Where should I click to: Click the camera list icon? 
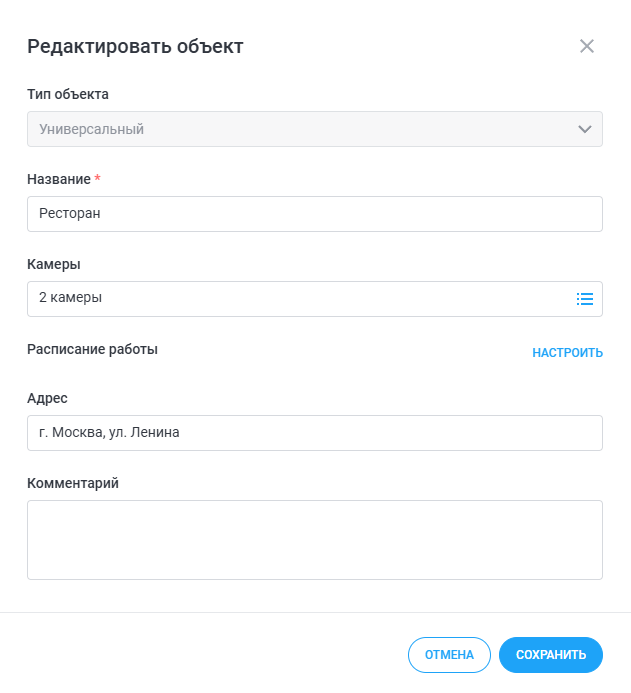(x=585, y=299)
